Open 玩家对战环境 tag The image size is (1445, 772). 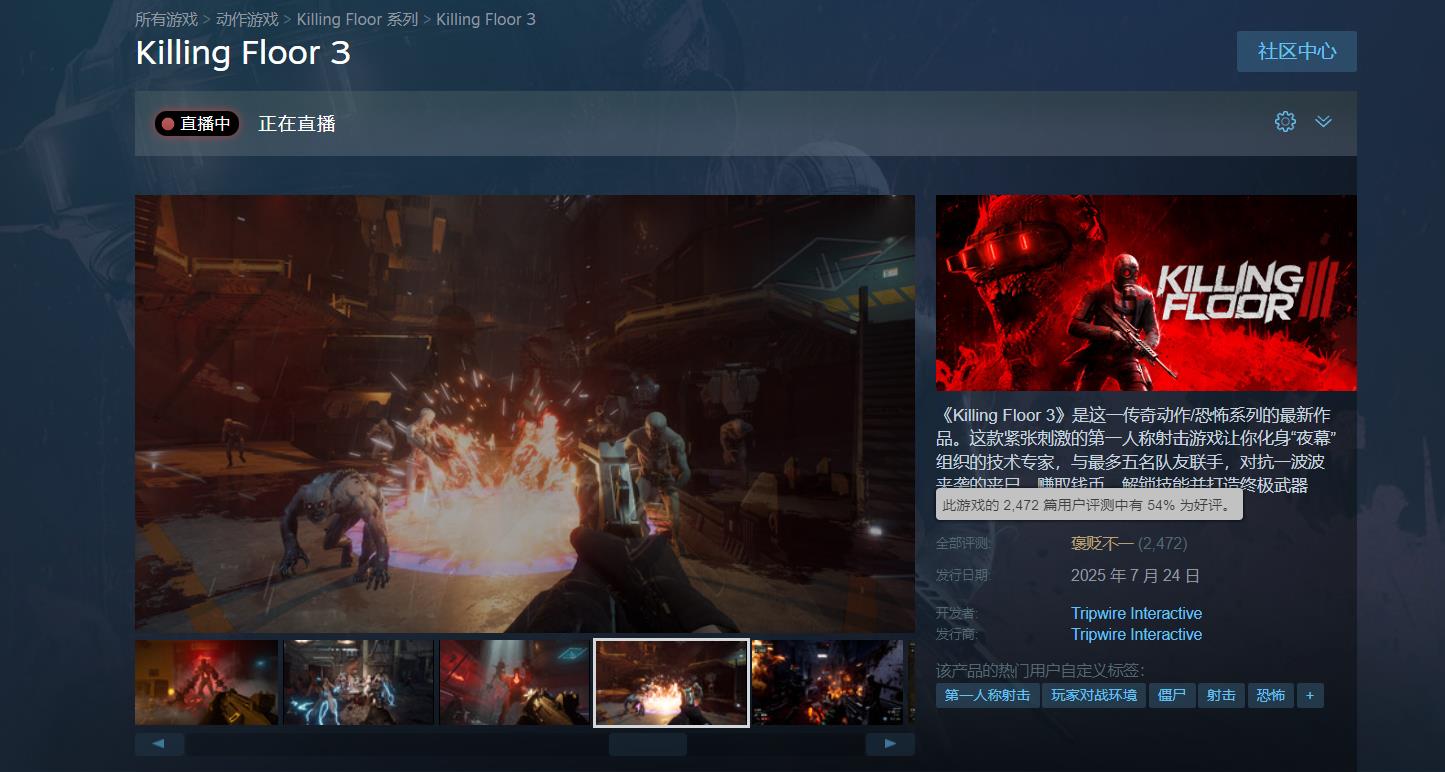(x=1094, y=695)
